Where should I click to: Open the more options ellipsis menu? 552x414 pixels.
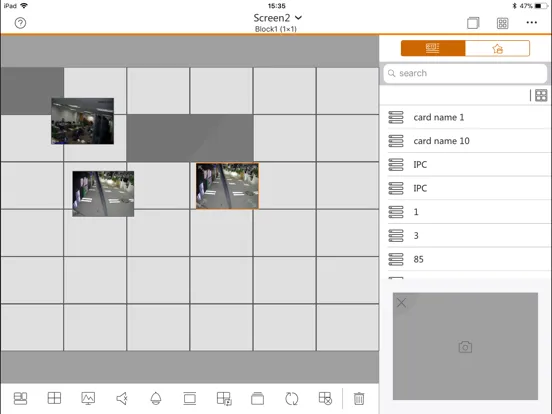coord(532,23)
